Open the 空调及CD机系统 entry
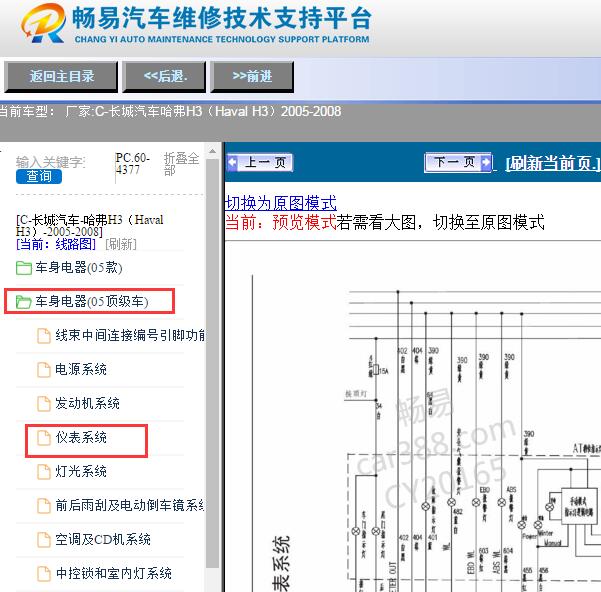601x592 pixels. (x=103, y=540)
